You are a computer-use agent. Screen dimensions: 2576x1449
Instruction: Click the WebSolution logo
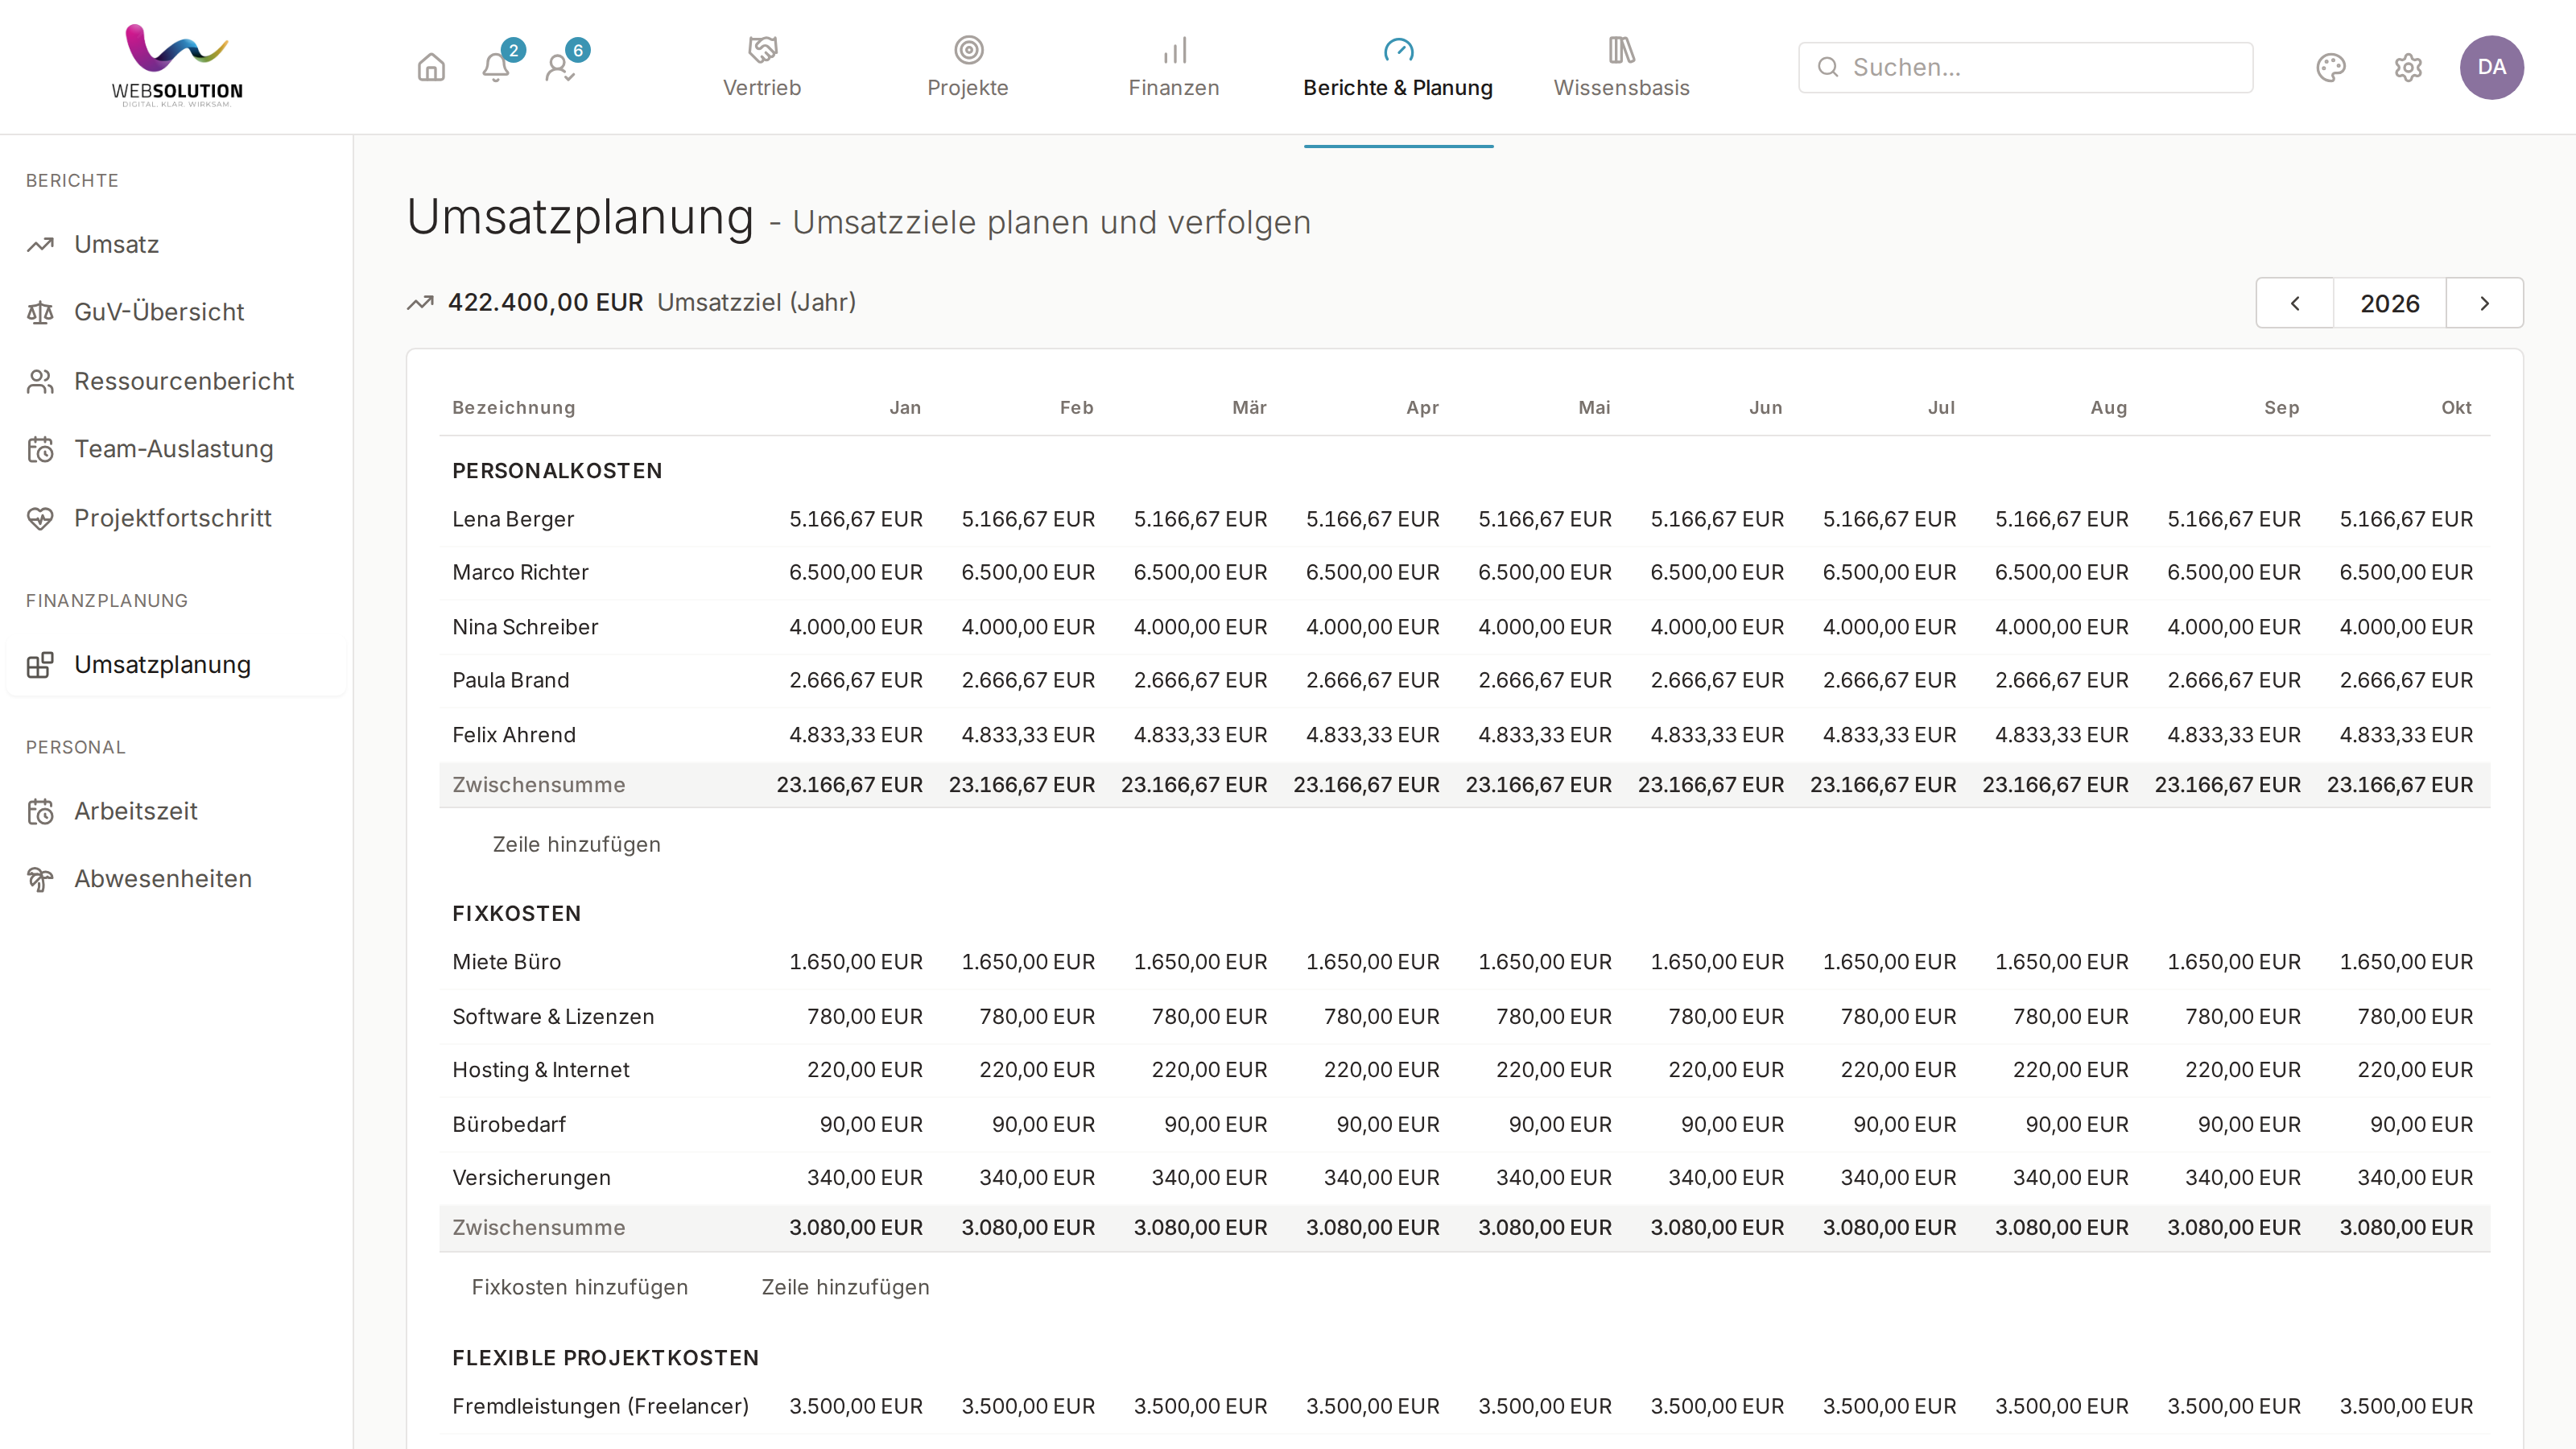point(177,66)
